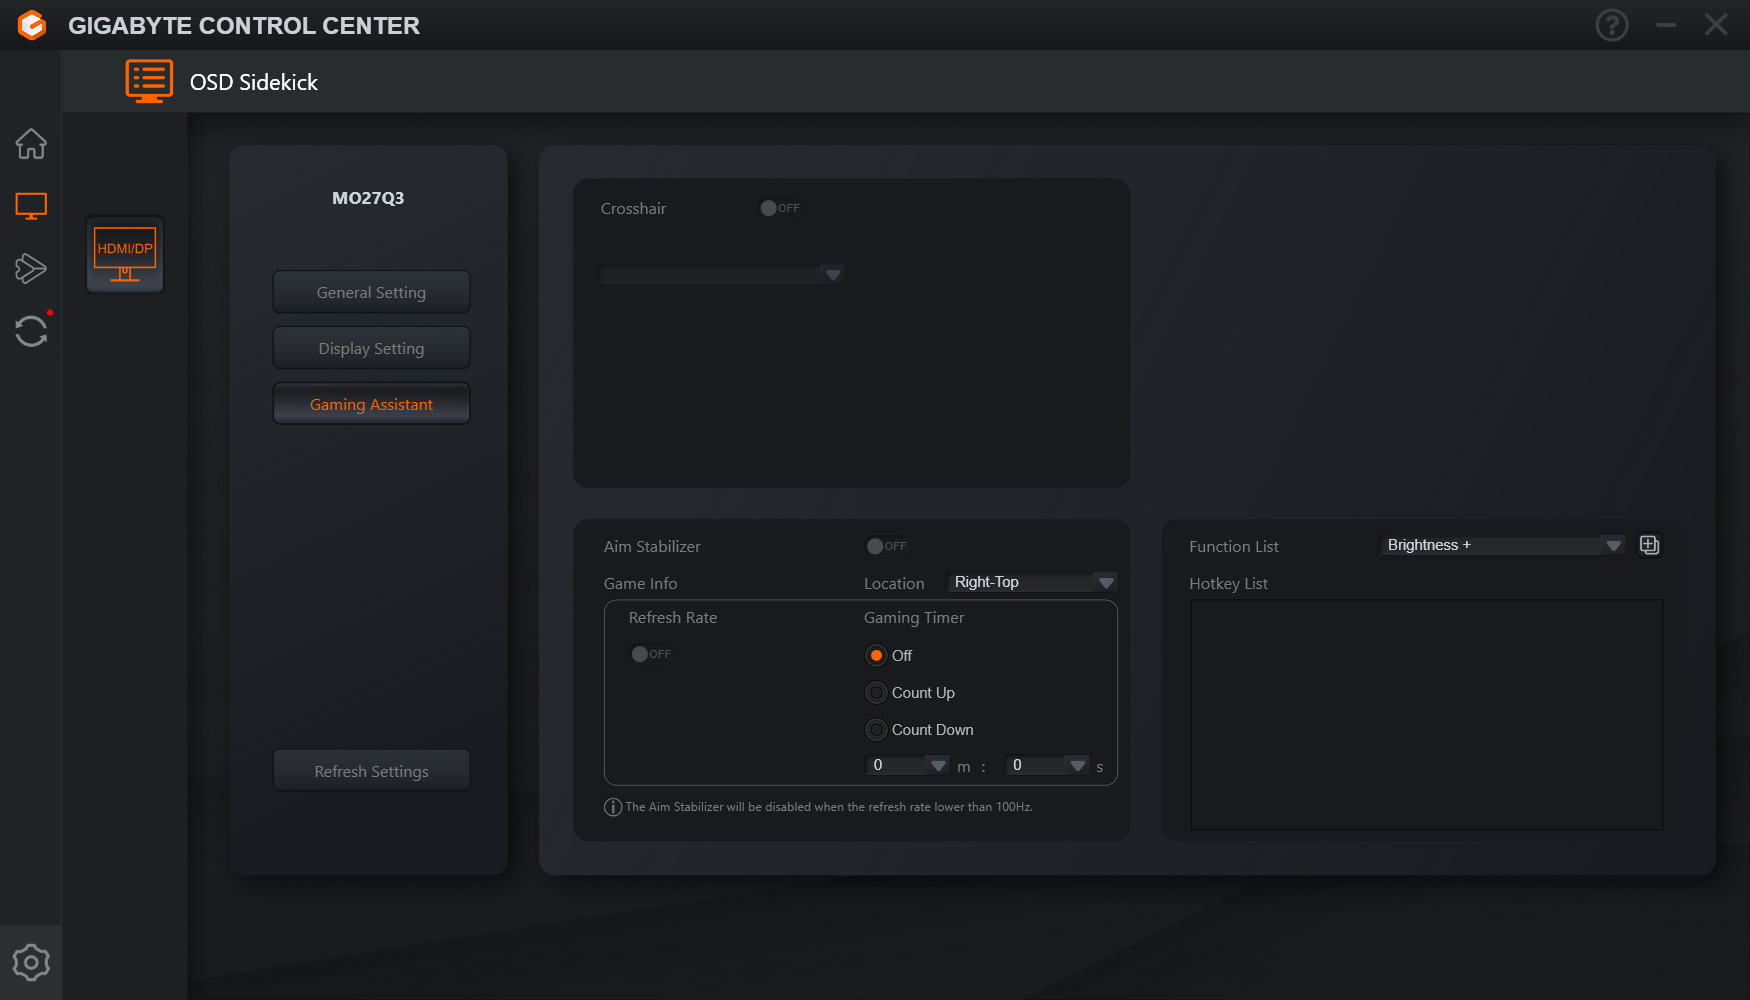
Task: Select the HDMI/DP monitor device icon
Action: pos(125,254)
